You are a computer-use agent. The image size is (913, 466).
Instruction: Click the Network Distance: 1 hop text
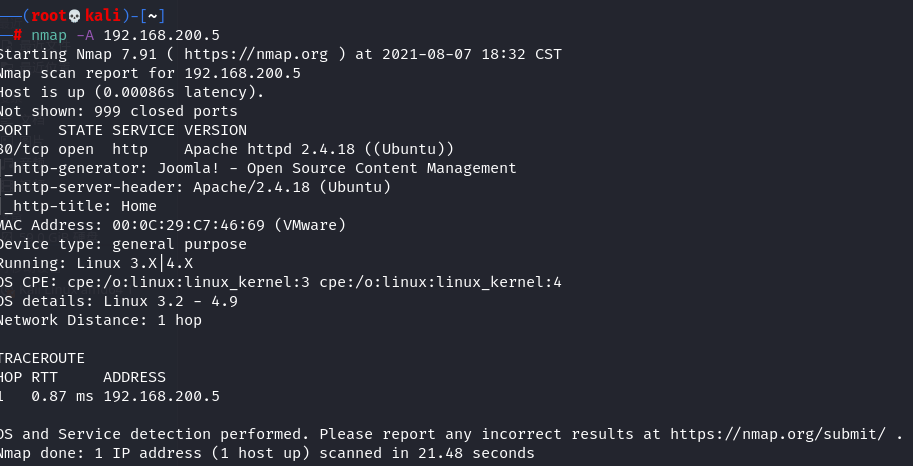click(101, 320)
